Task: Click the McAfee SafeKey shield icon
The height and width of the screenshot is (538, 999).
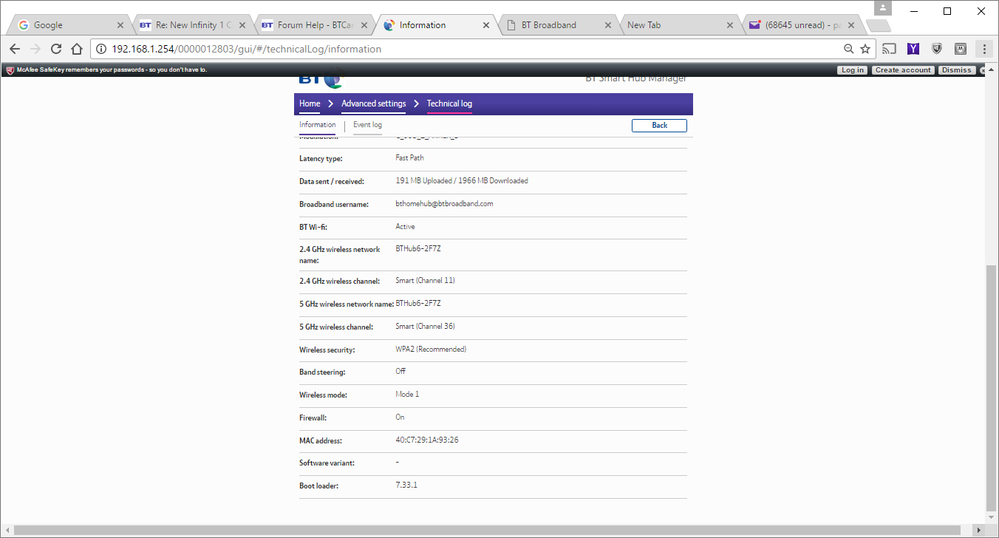Action: click(10, 70)
